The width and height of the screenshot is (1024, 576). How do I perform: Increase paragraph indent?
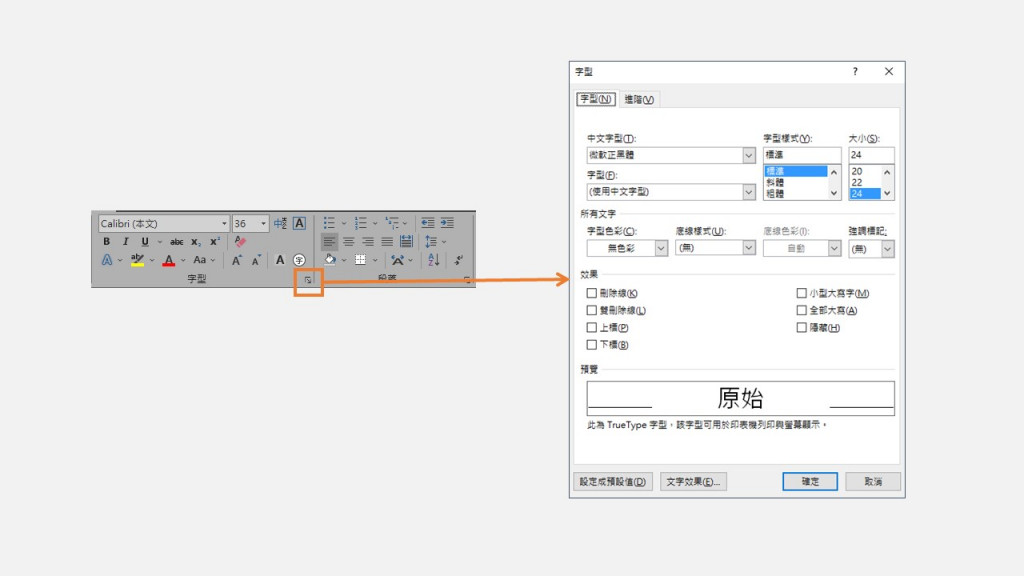[447, 223]
